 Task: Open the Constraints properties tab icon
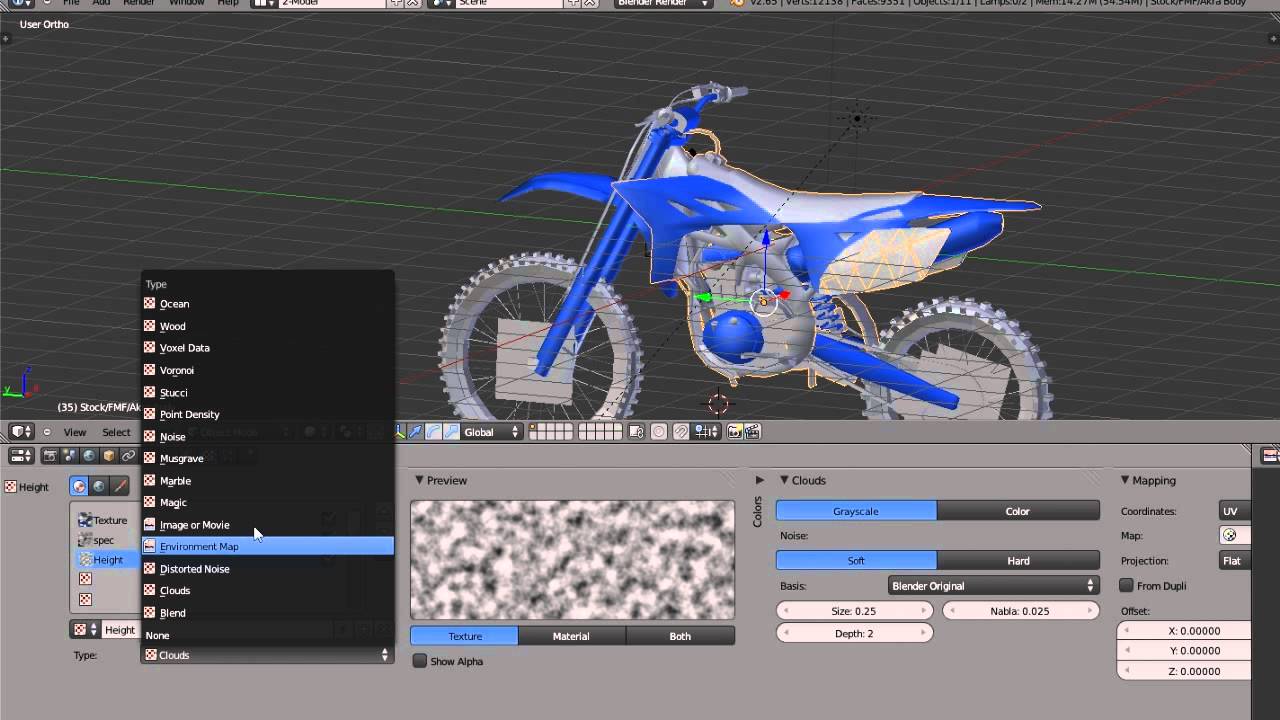tap(128, 456)
